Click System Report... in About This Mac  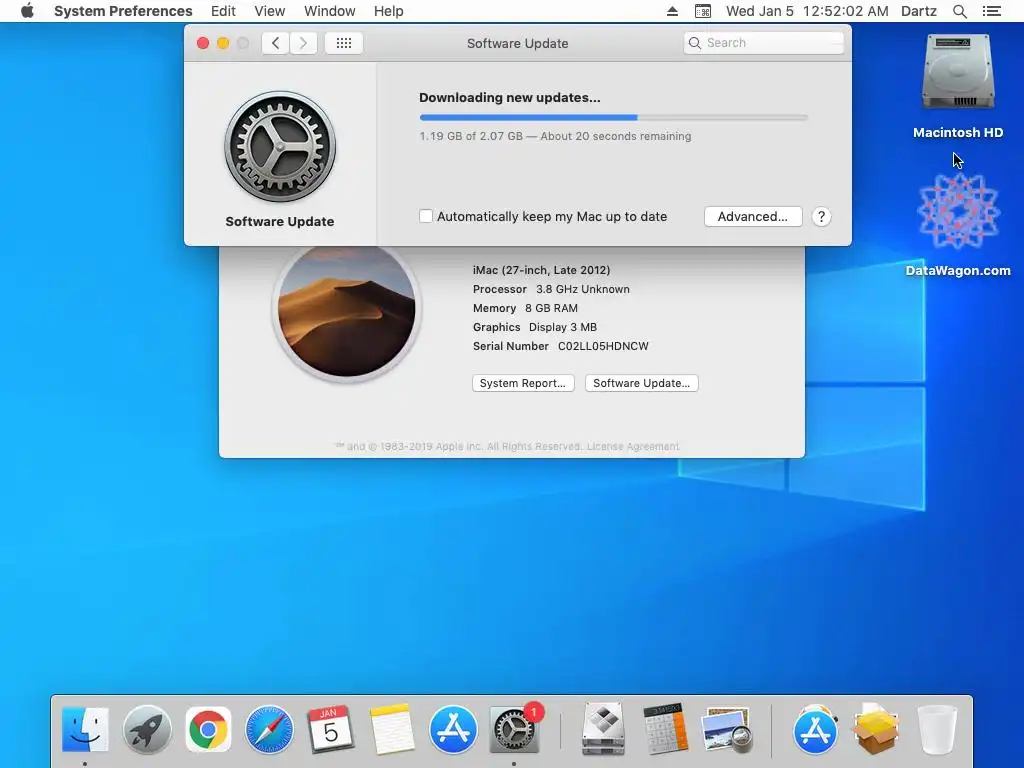[x=523, y=383]
